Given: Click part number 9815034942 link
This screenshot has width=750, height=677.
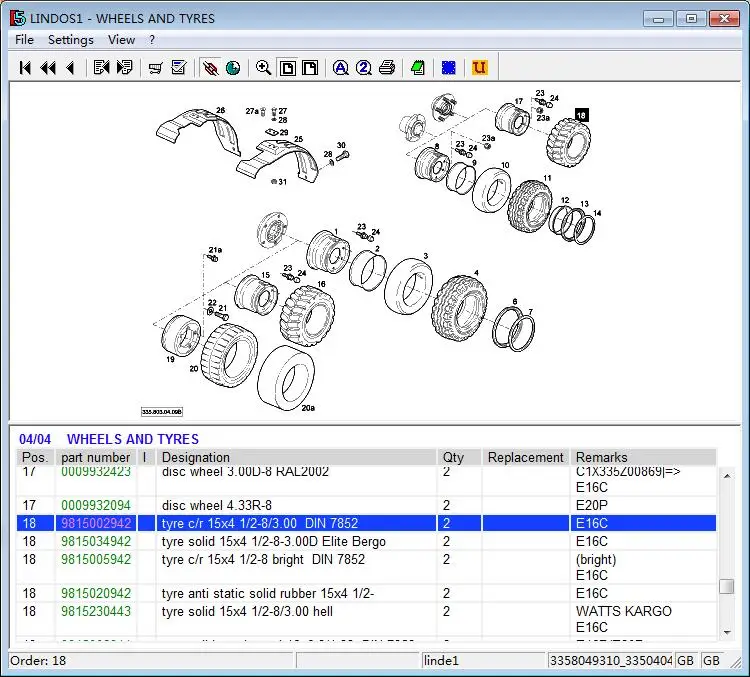Looking at the screenshot, I should click(96, 541).
